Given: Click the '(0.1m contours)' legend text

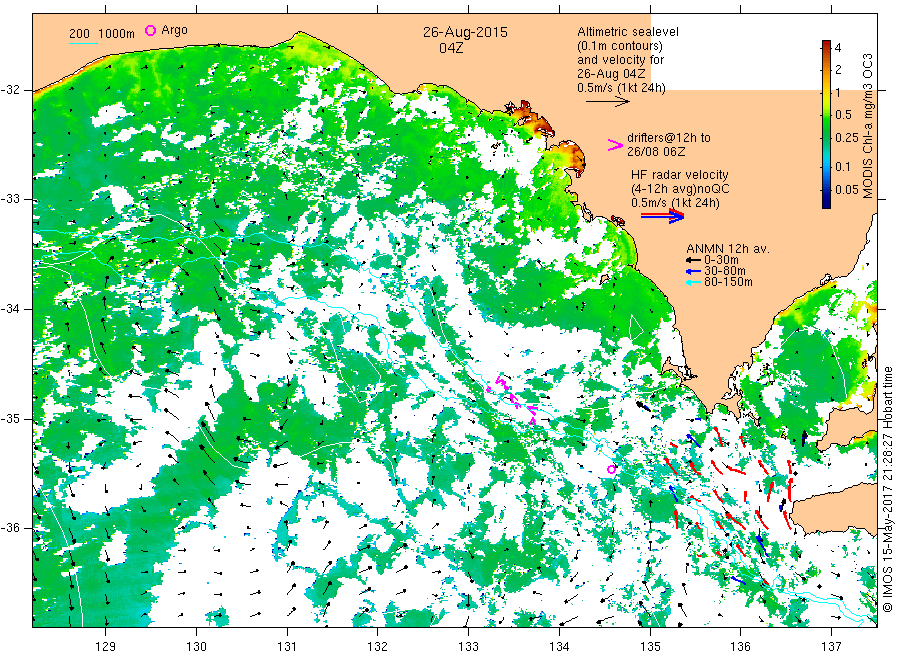Looking at the screenshot, I should tap(620, 46).
